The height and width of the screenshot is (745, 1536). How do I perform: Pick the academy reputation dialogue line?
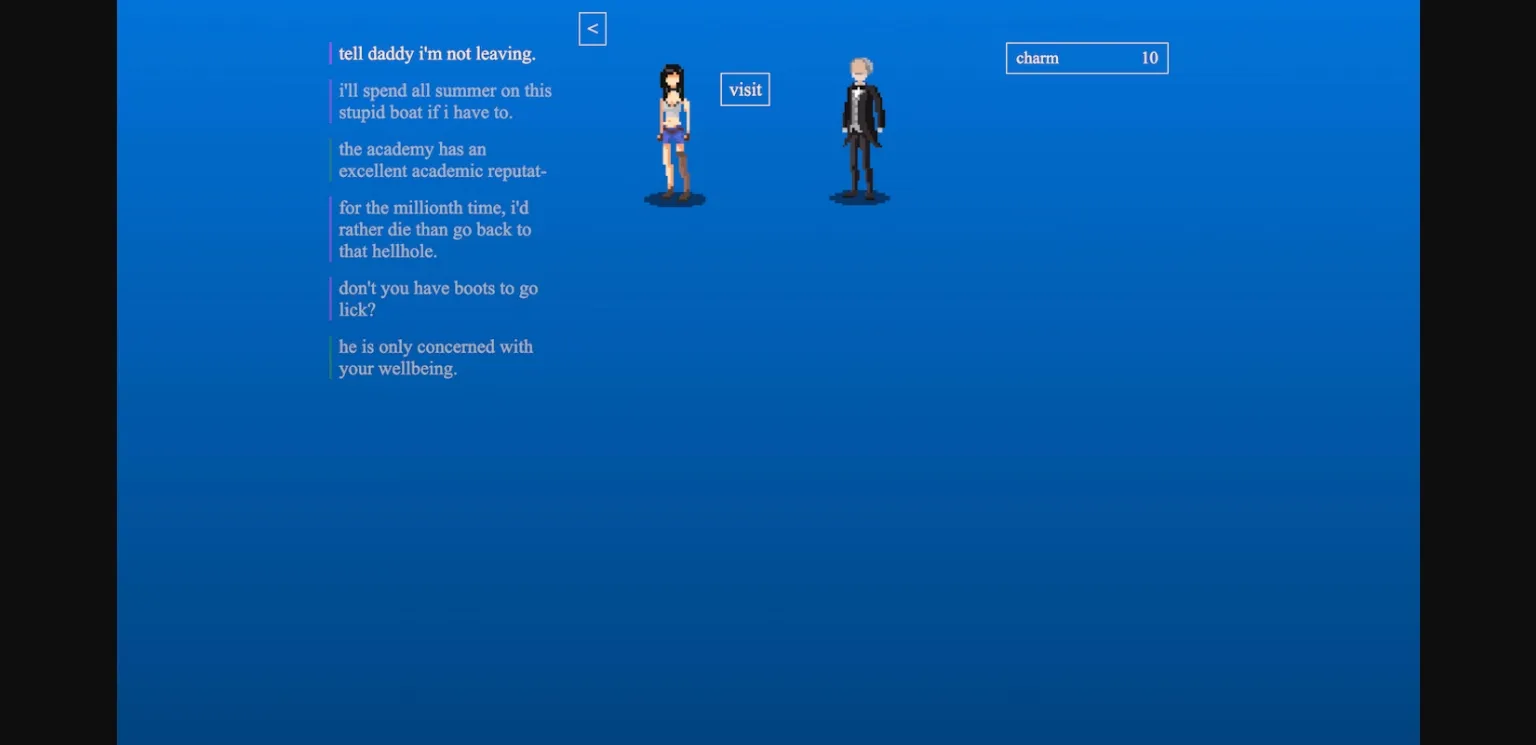click(442, 160)
